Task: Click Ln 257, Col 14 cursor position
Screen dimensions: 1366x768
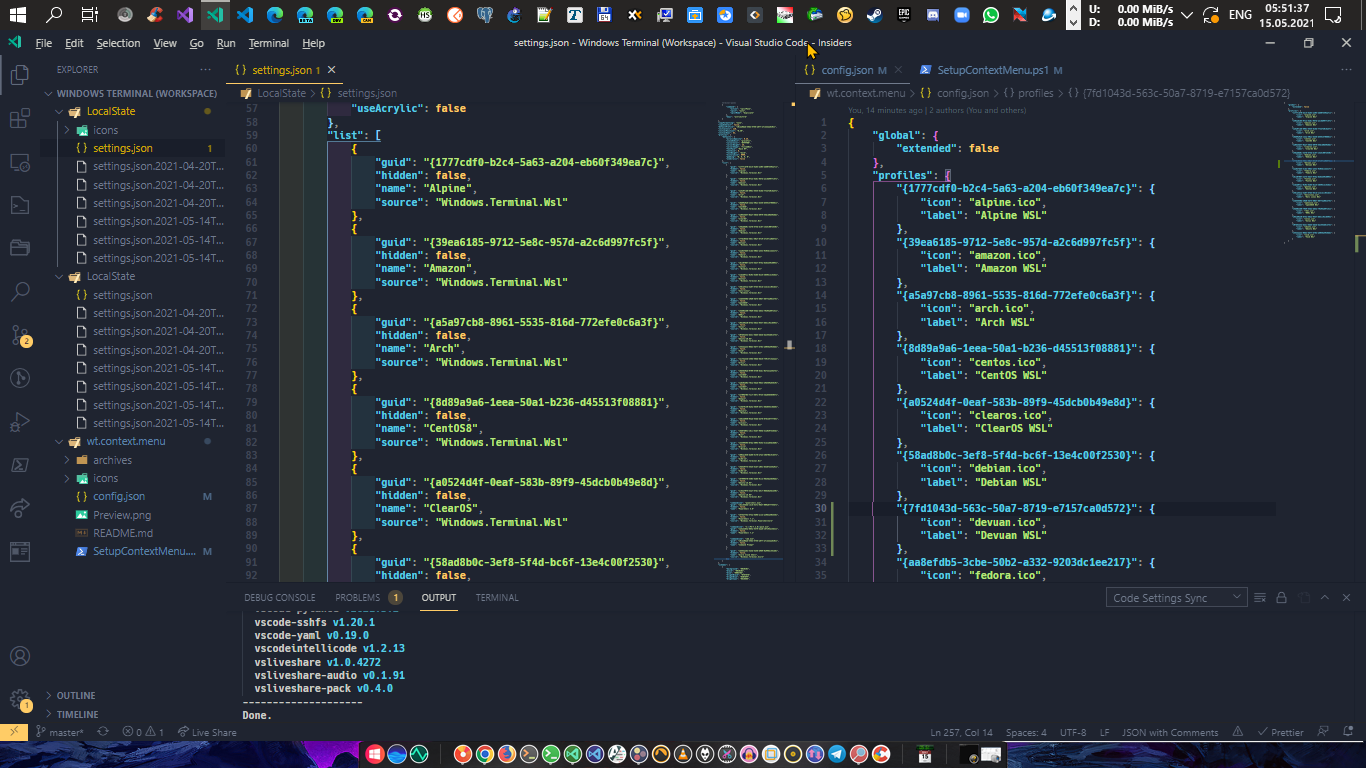Action: coord(961,732)
